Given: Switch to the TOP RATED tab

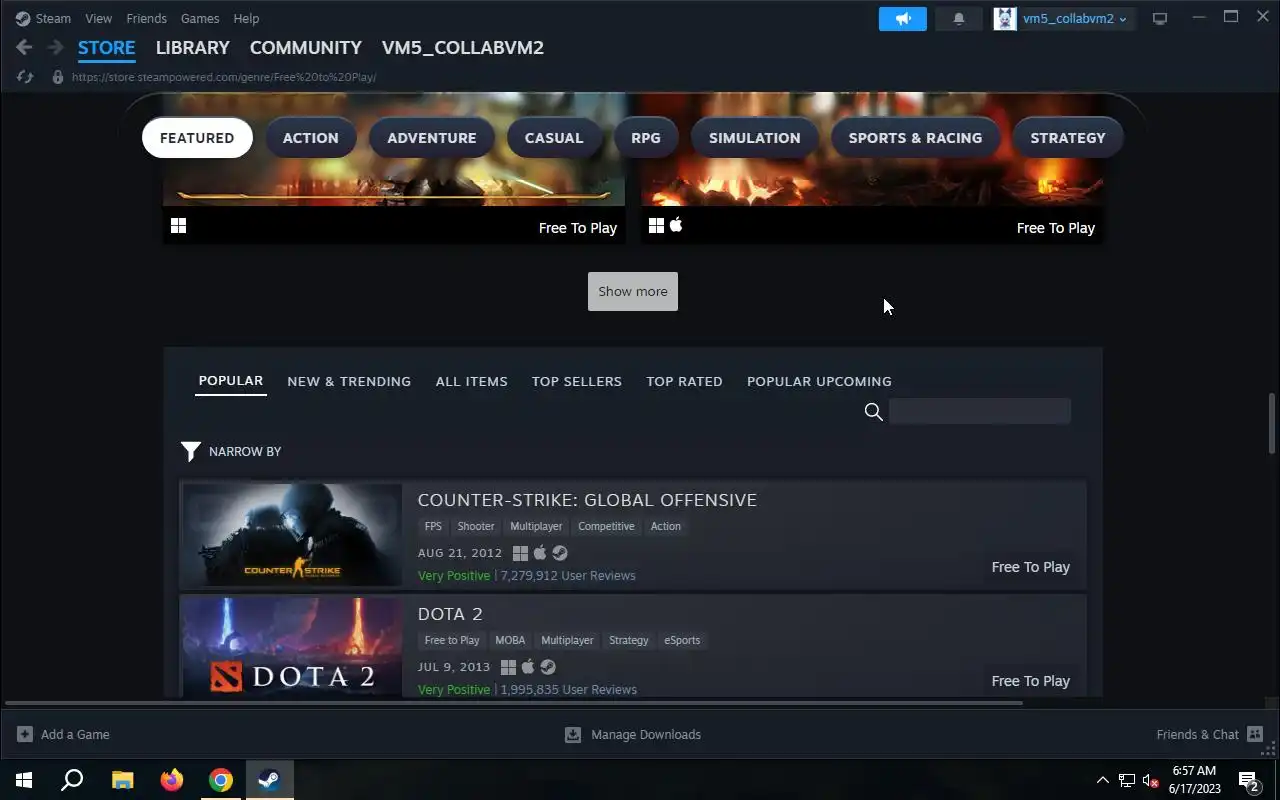Looking at the screenshot, I should 684,381.
